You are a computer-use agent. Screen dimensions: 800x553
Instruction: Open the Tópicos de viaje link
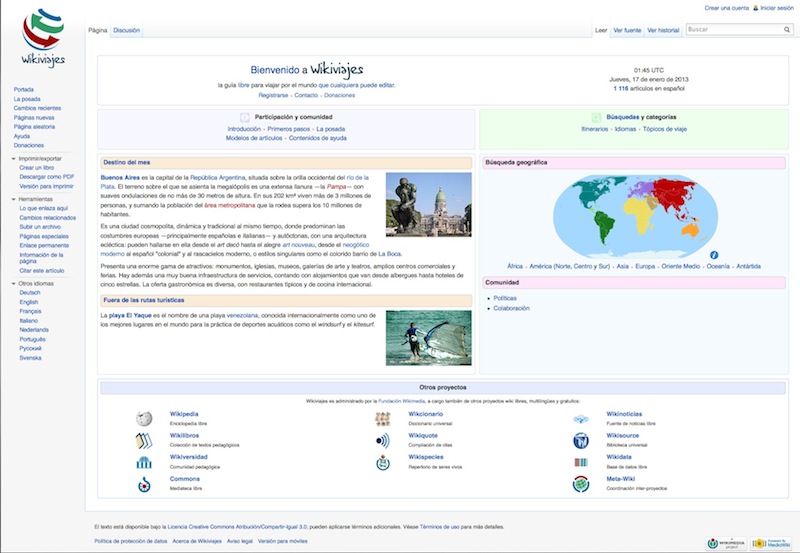coord(665,129)
